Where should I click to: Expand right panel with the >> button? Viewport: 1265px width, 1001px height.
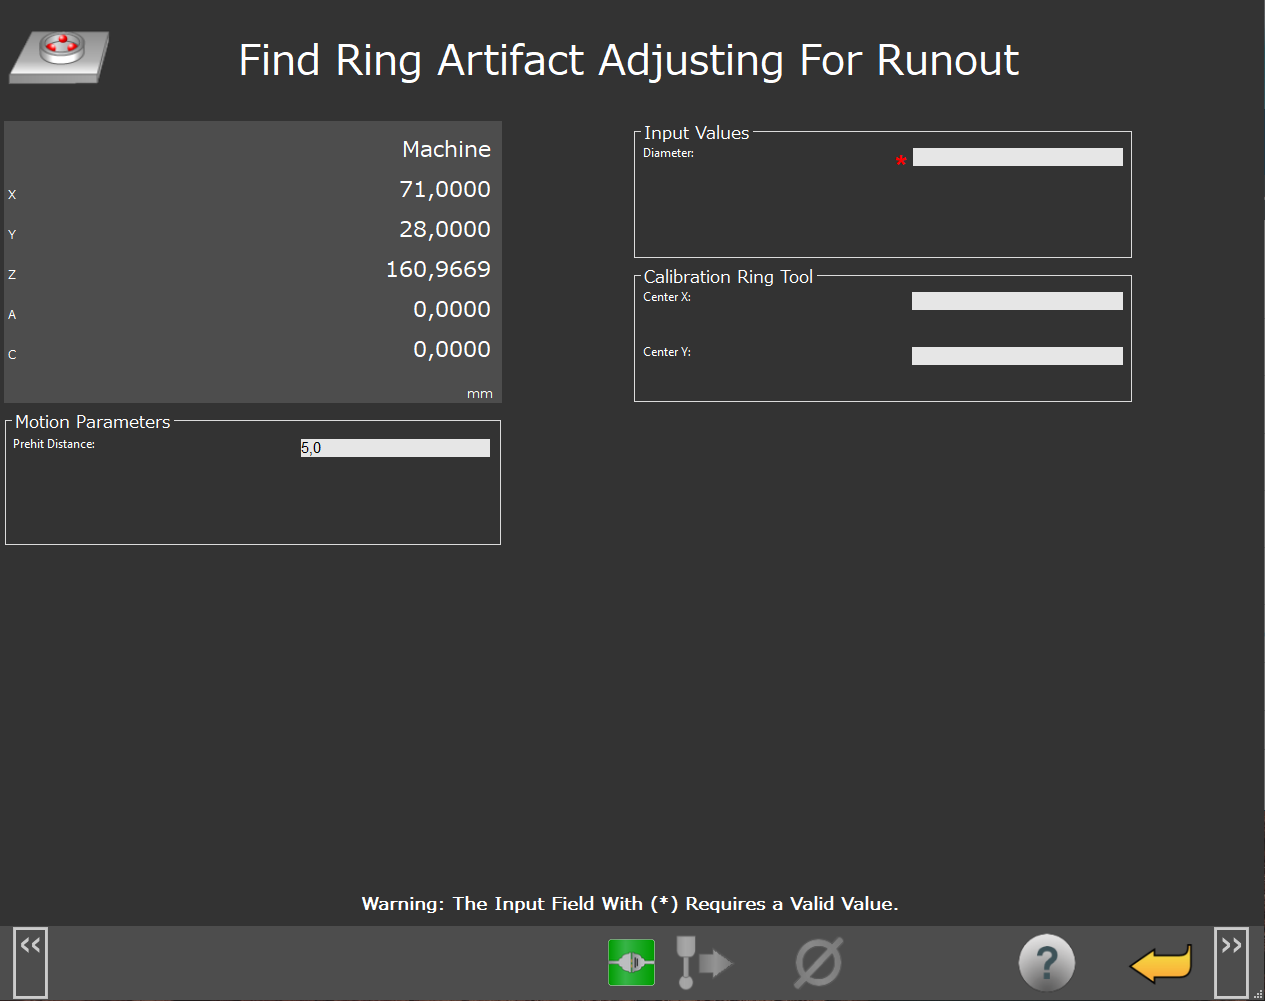(x=1231, y=961)
